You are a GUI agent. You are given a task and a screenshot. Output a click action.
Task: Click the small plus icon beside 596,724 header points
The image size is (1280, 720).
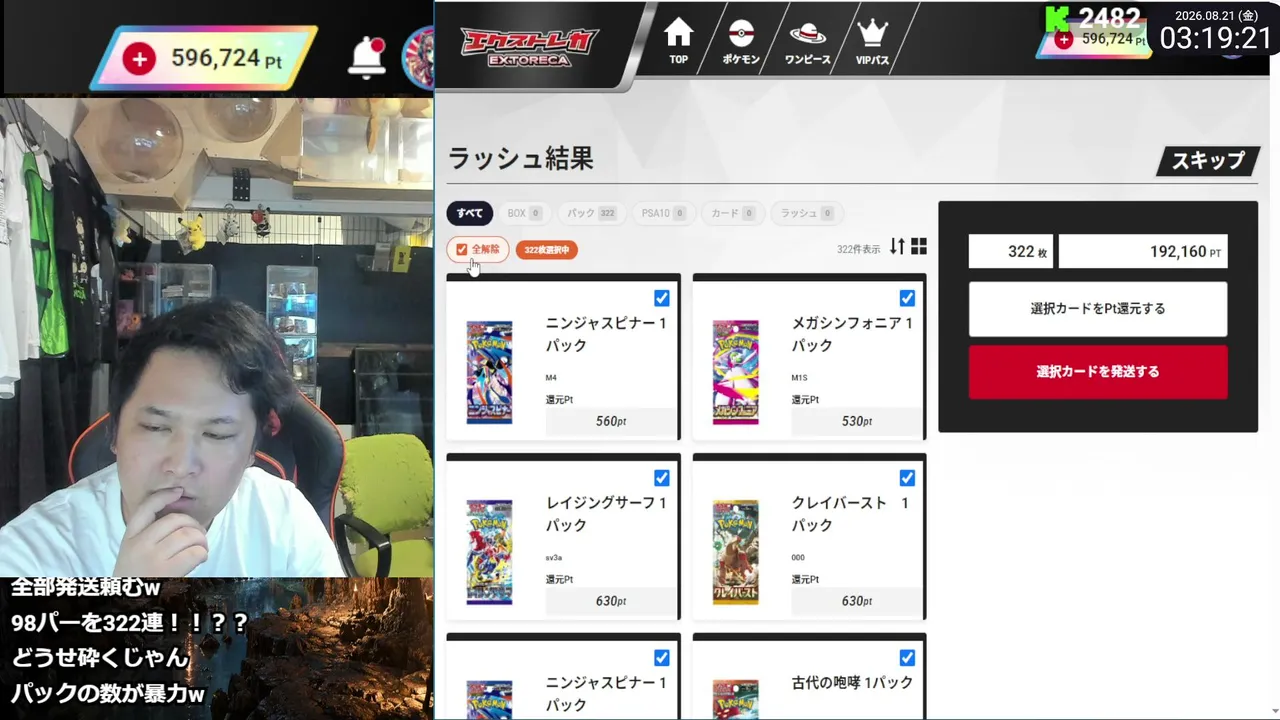point(1064,39)
